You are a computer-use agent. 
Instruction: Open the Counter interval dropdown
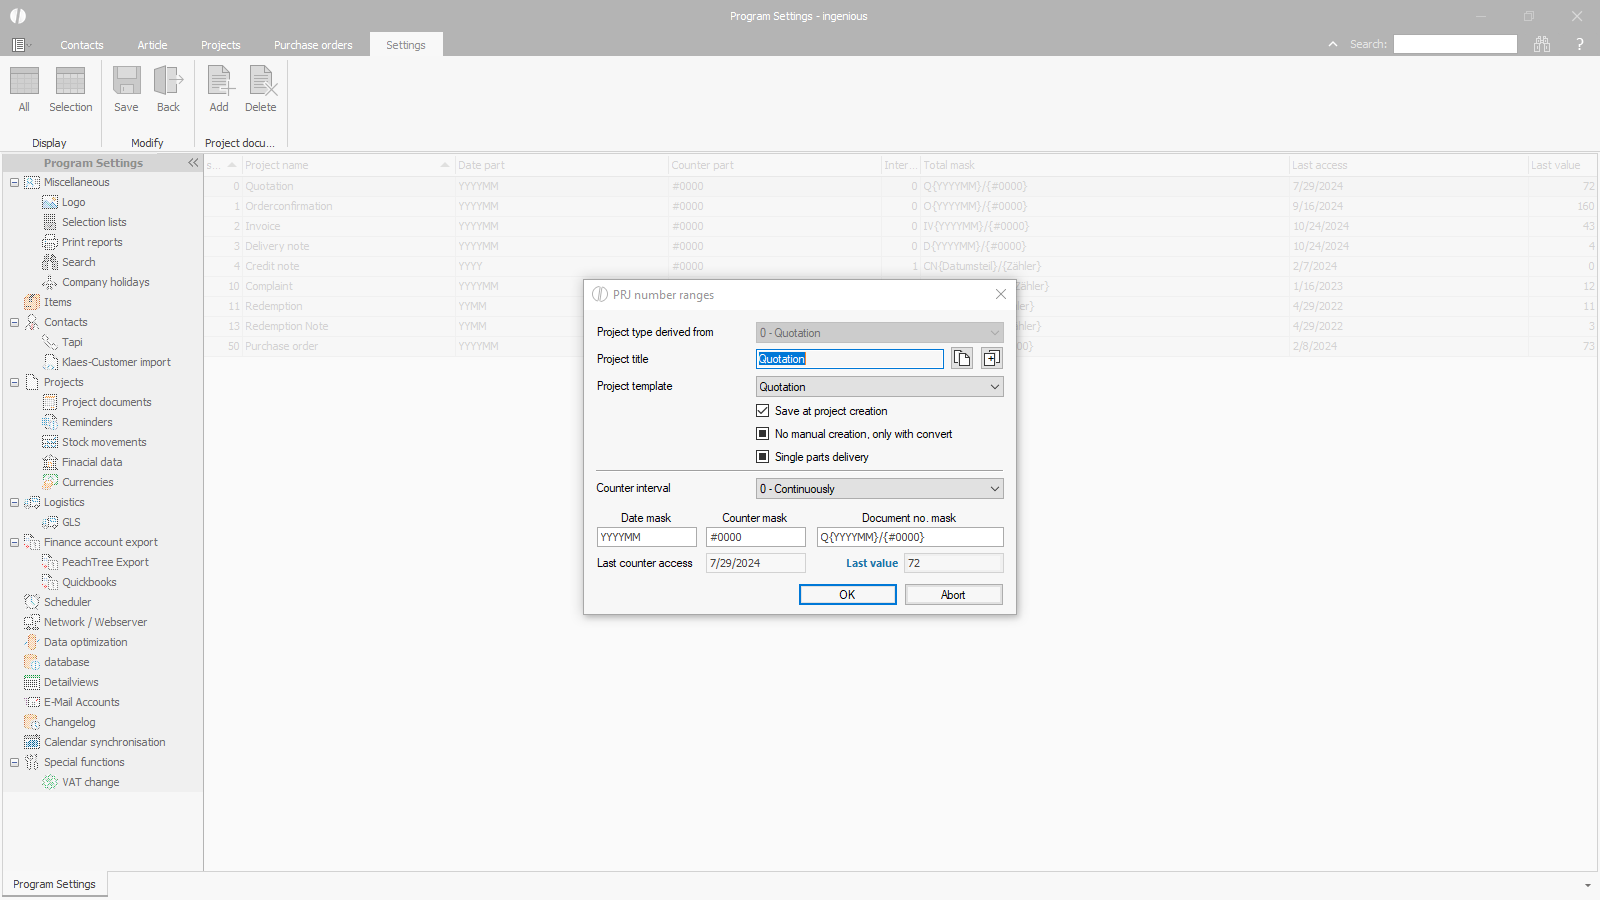(x=994, y=489)
